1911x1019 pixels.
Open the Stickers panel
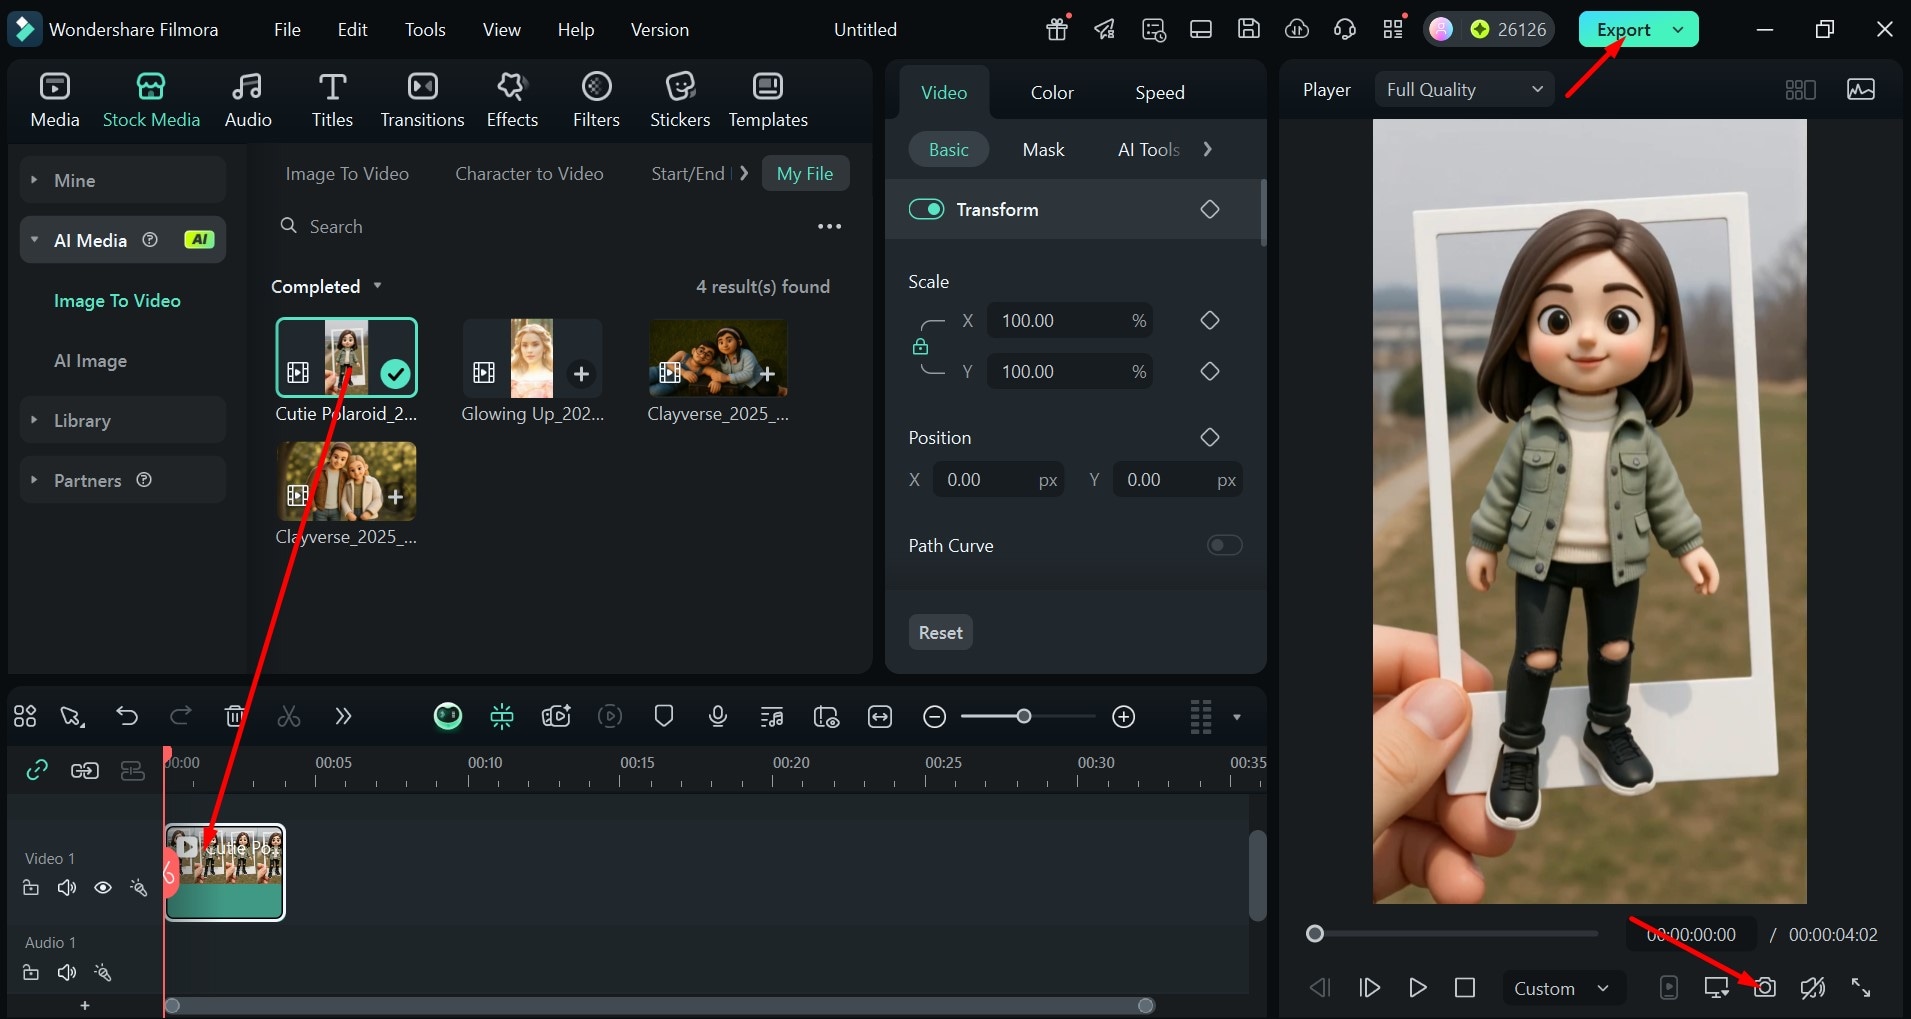point(680,100)
